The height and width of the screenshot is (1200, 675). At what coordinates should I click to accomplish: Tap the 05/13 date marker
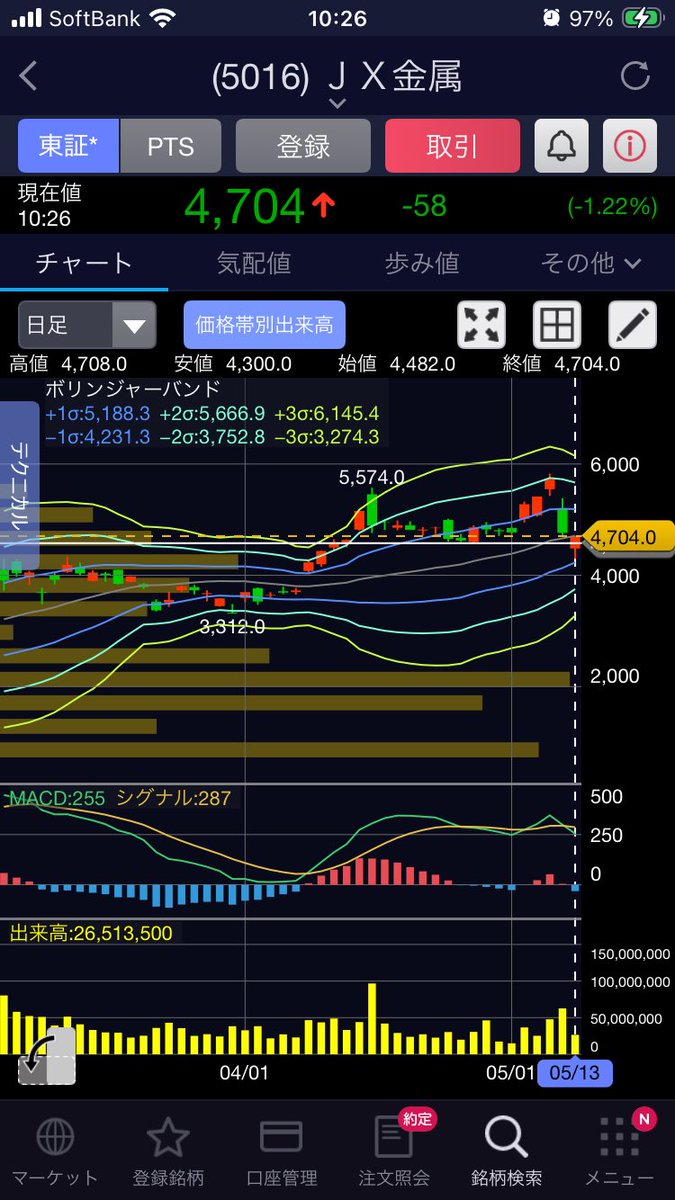pyautogui.click(x=575, y=1073)
